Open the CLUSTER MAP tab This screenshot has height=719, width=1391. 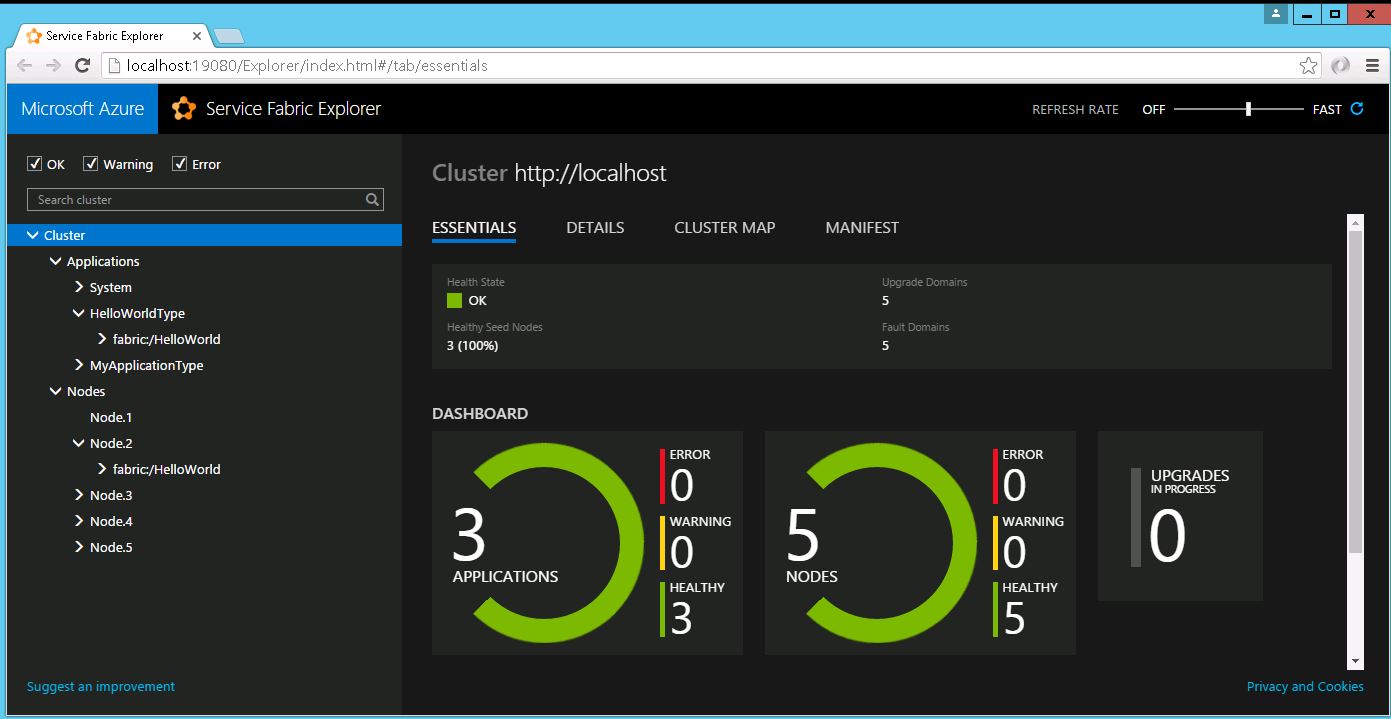click(725, 228)
